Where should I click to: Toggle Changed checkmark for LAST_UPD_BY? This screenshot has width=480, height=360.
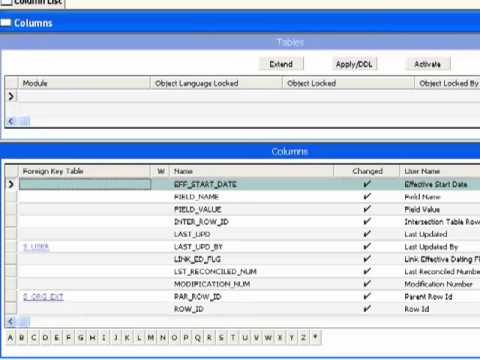click(367, 247)
